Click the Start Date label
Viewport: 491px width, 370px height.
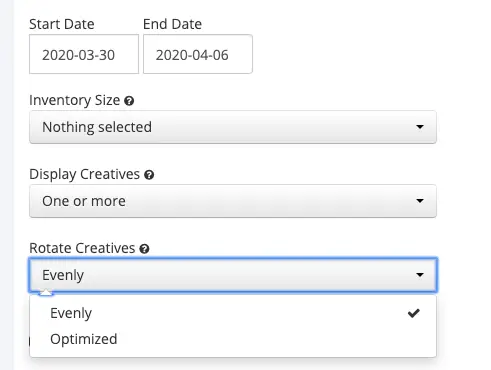pos(62,24)
